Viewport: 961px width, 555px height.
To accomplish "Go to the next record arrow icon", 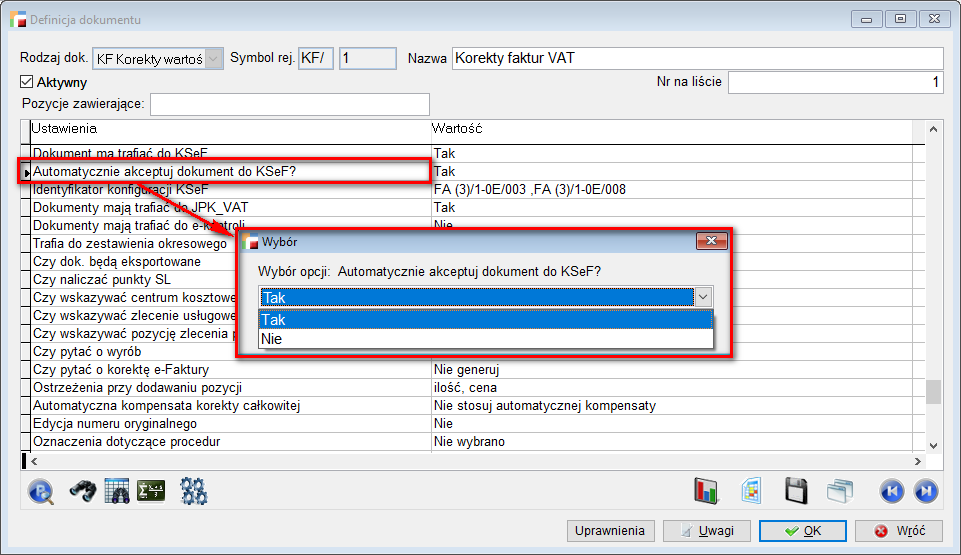I will point(926,491).
